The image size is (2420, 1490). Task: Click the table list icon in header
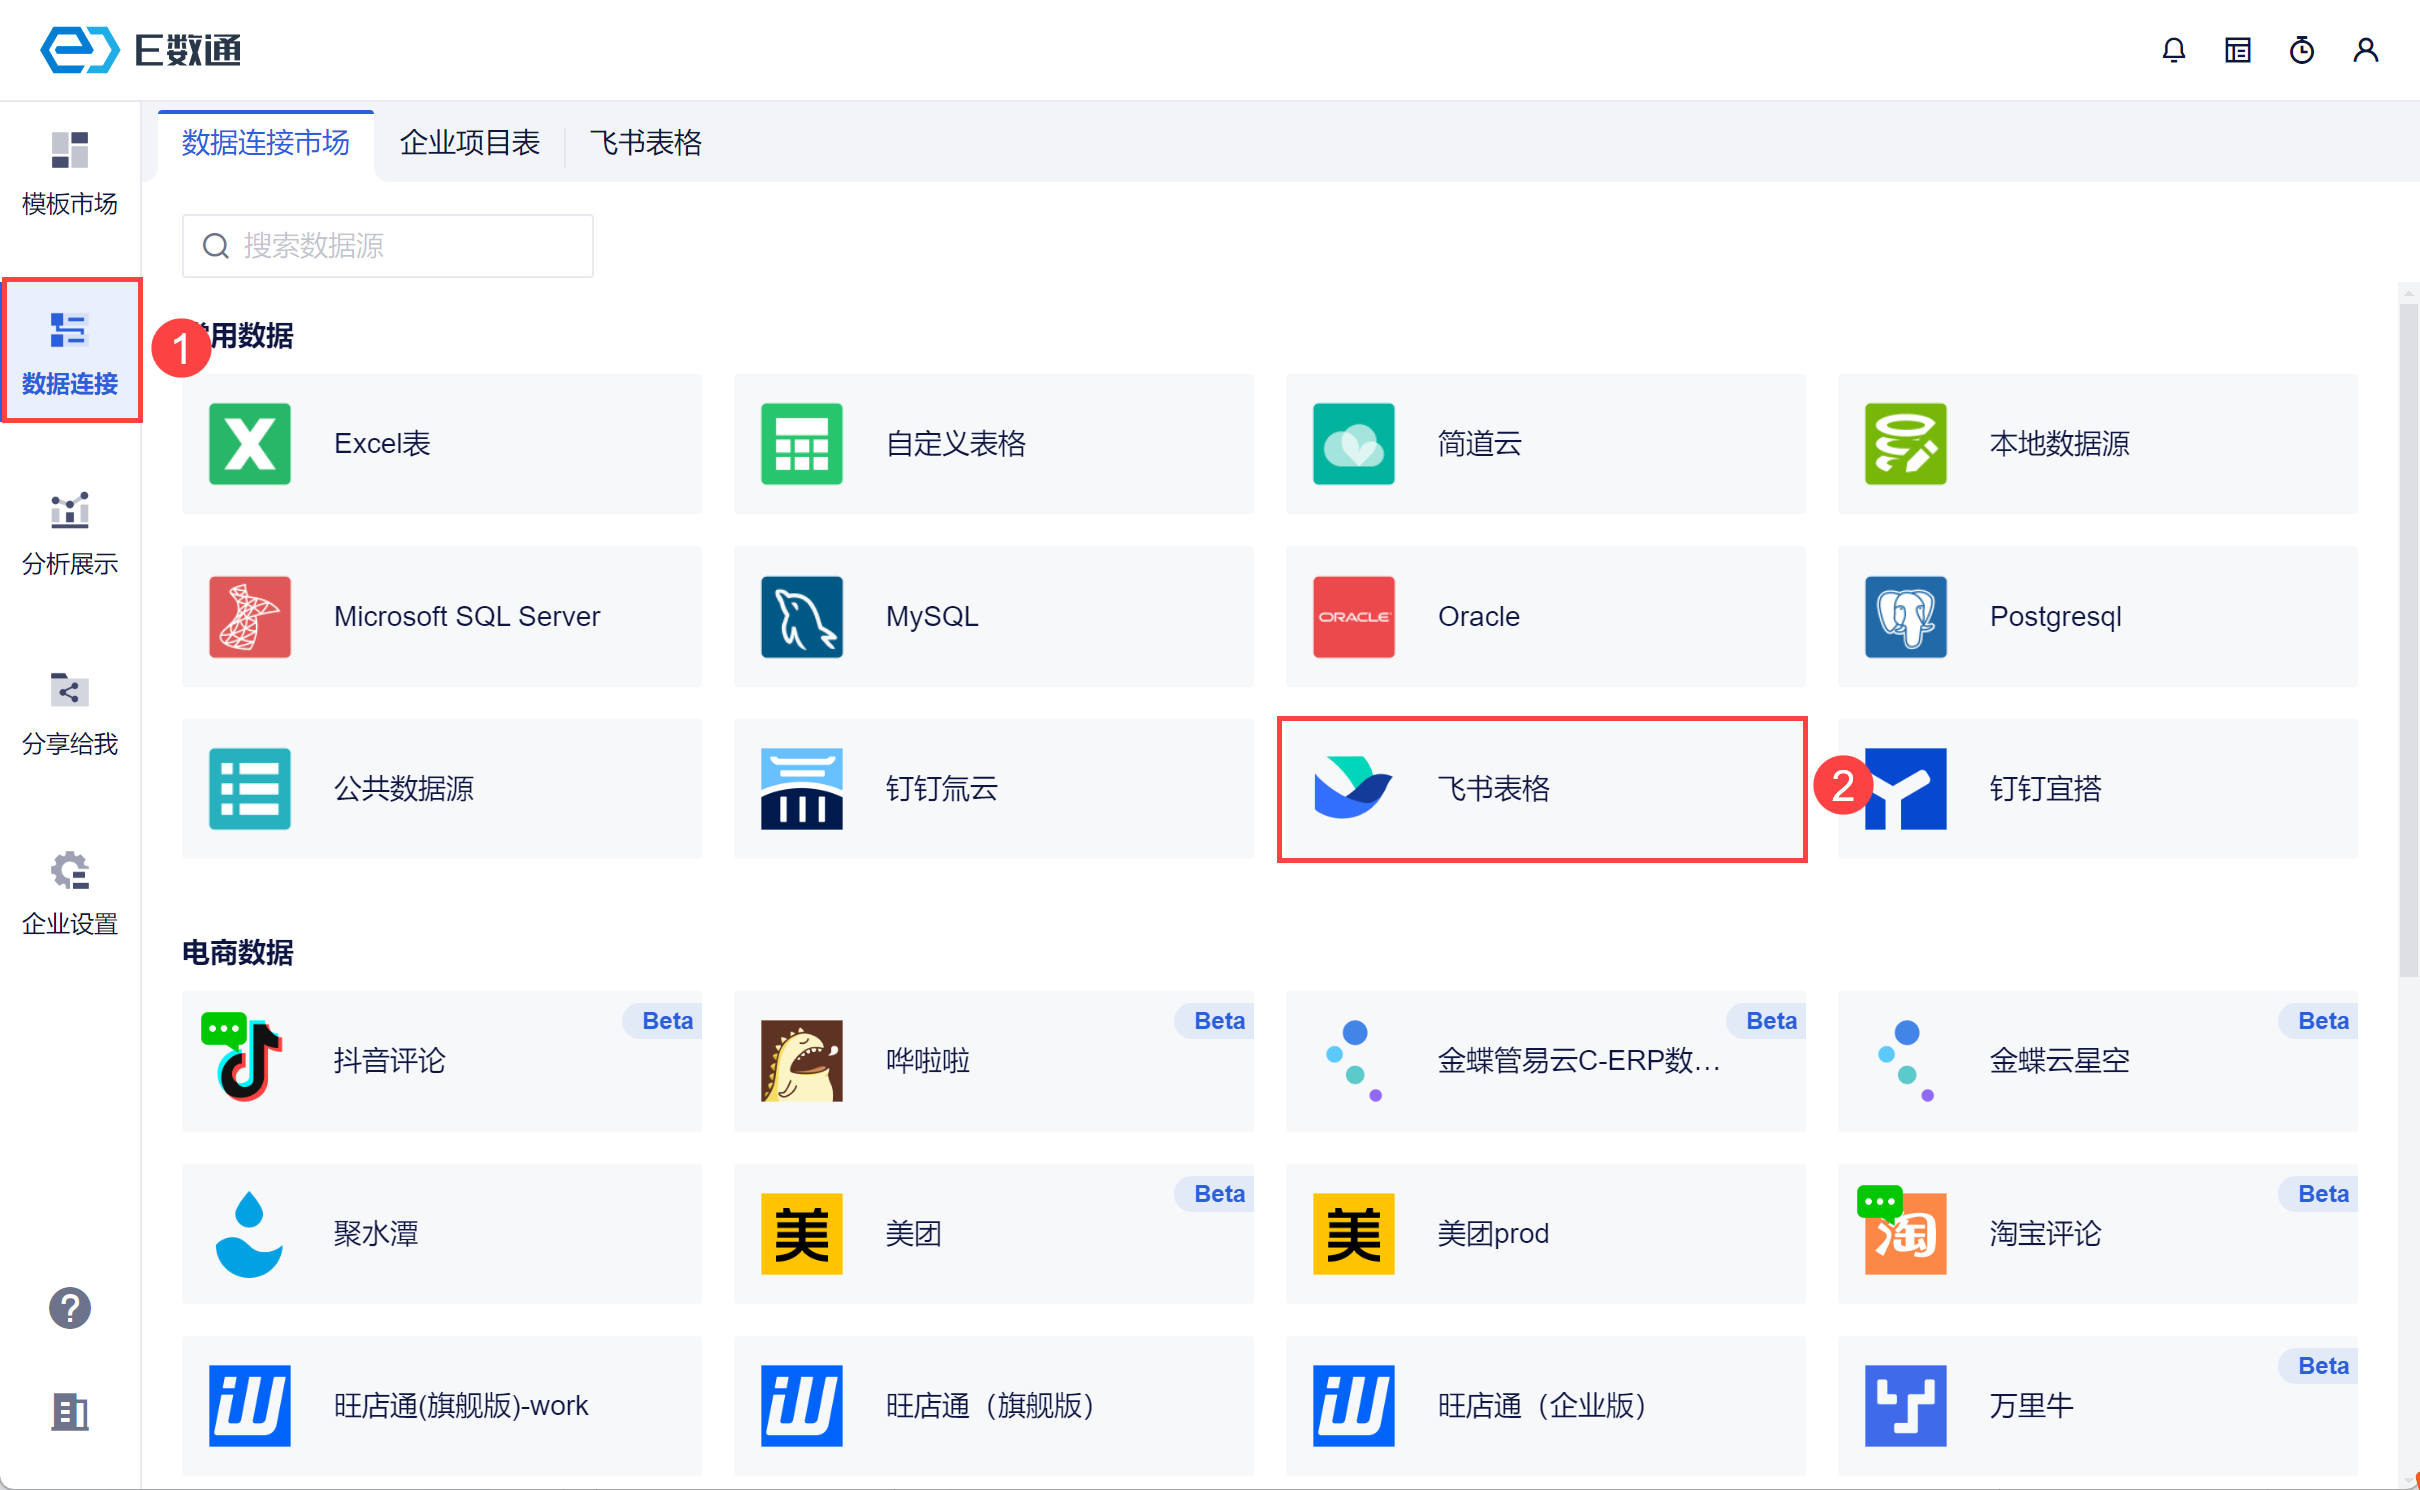(x=2237, y=50)
